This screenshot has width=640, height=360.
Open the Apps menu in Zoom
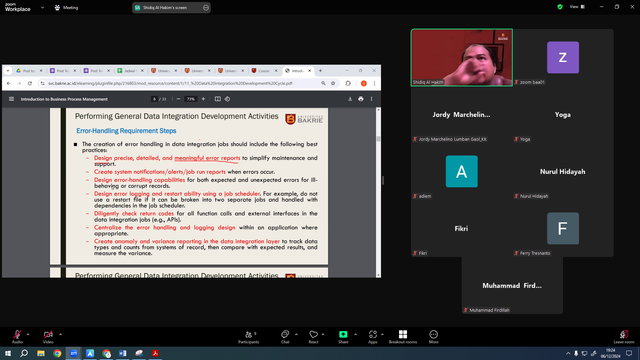(x=373, y=337)
